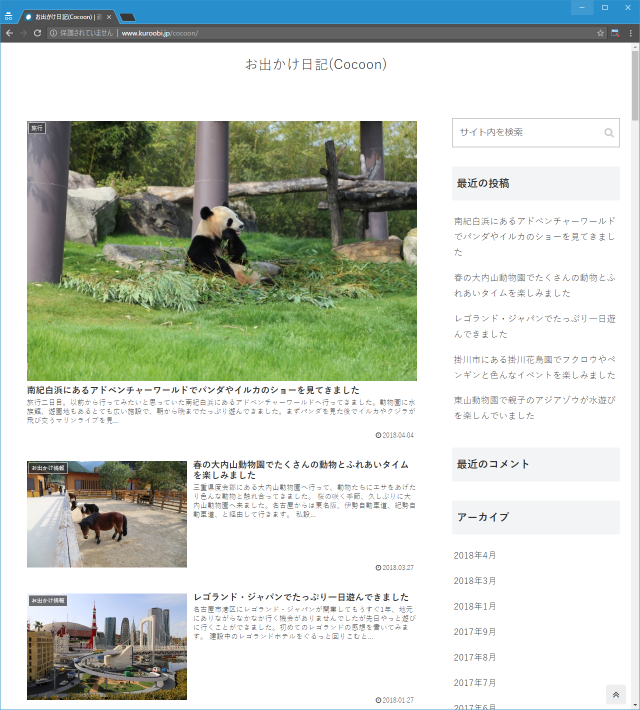
Task: Open the 2017年7月 archive
Action: (475, 682)
